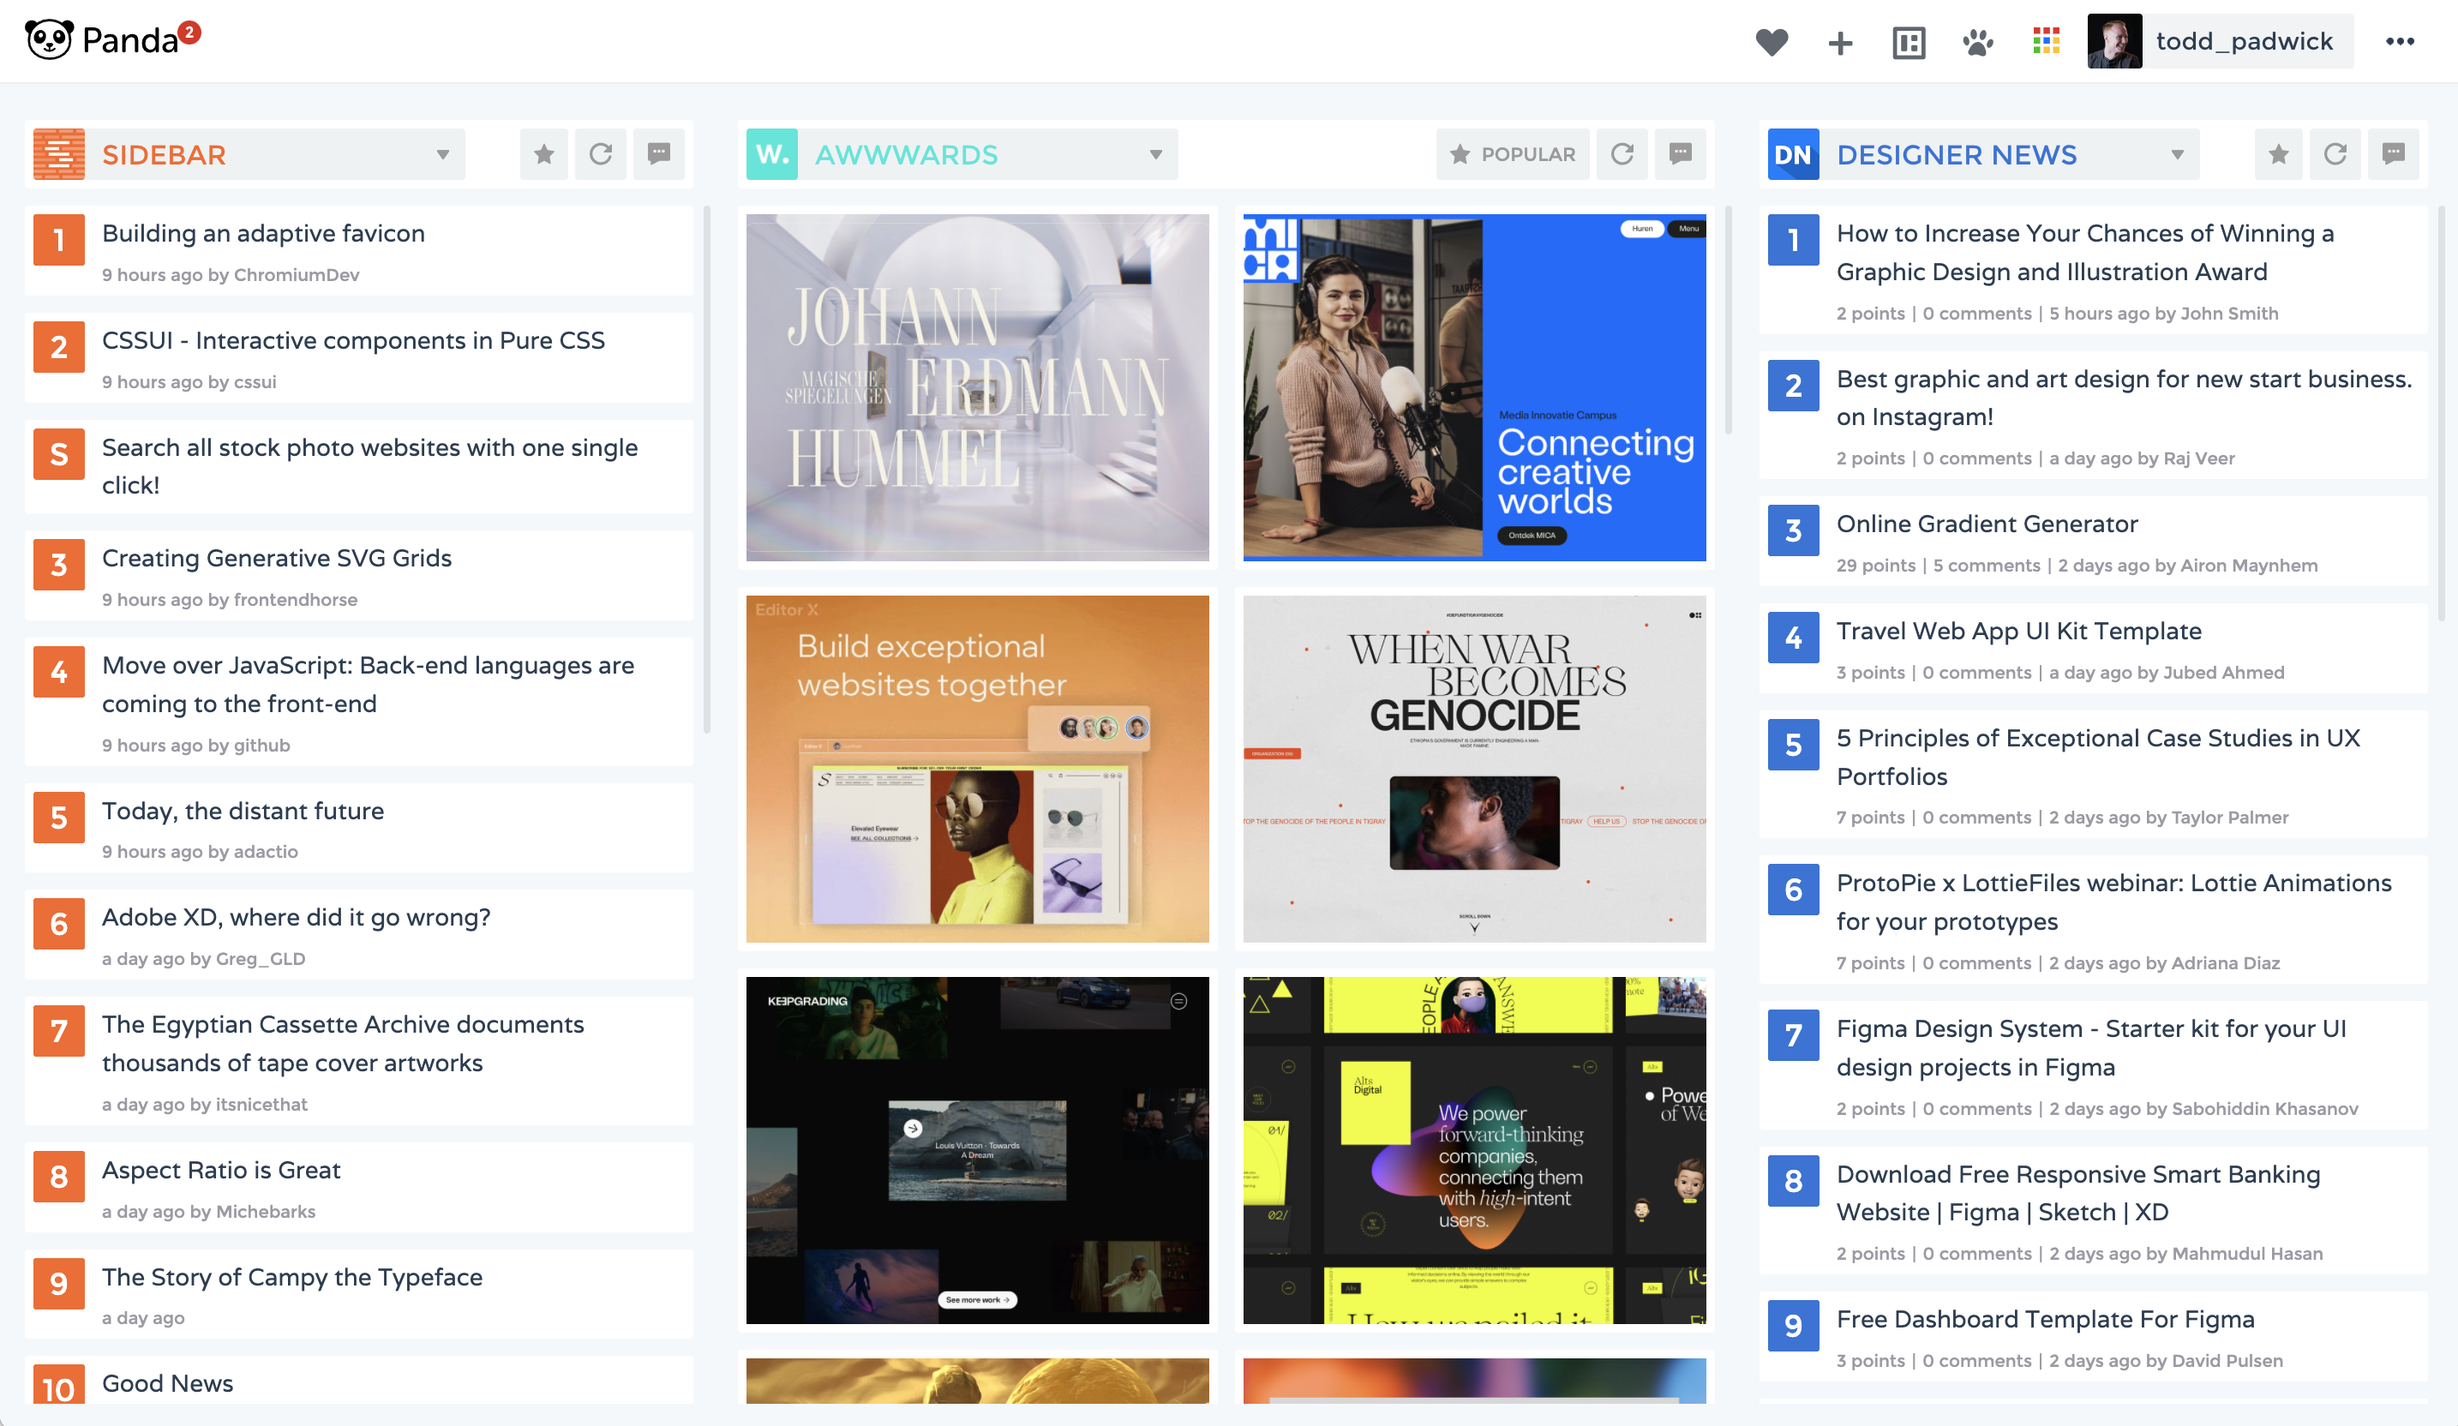
Task: Refresh the Sidebar feed column
Action: (600, 154)
